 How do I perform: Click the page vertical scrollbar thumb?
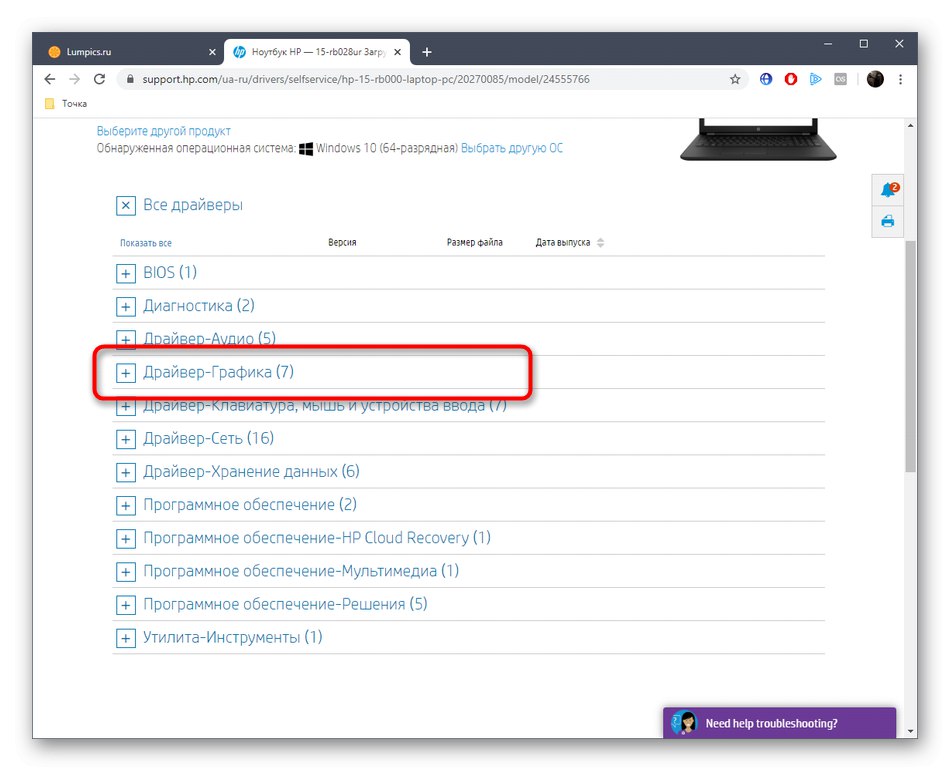tap(910, 356)
